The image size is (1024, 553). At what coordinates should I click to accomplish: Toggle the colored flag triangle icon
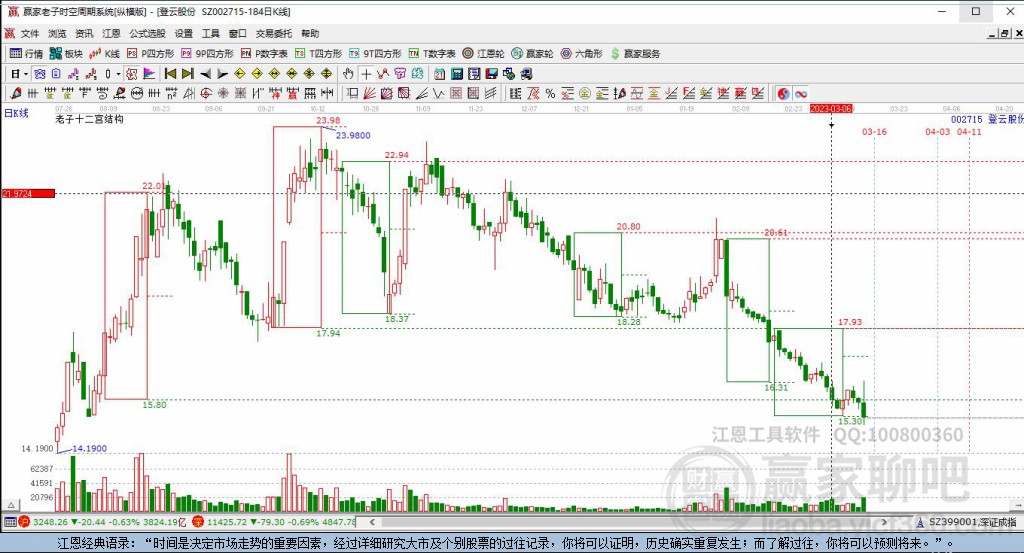click(149, 74)
